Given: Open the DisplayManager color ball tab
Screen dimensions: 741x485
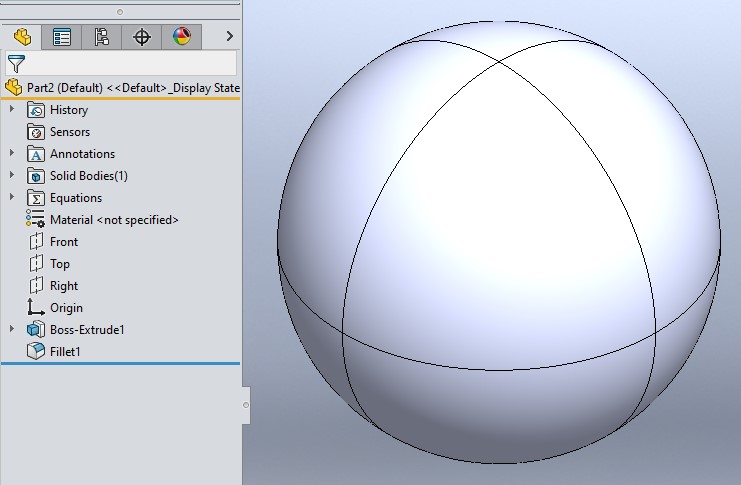Looking at the screenshot, I should (182, 37).
